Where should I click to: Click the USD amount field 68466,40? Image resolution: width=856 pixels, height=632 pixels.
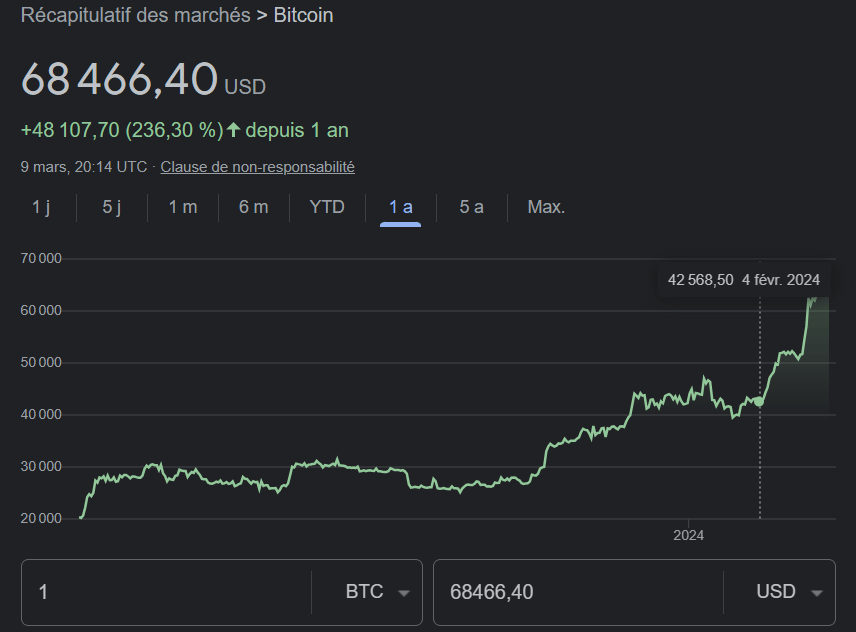[575, 592]
